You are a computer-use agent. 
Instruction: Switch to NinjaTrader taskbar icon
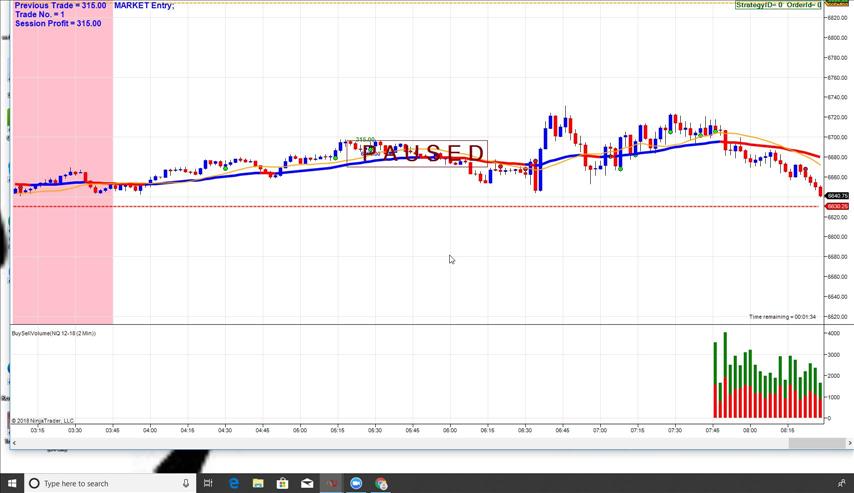point(331,483)
